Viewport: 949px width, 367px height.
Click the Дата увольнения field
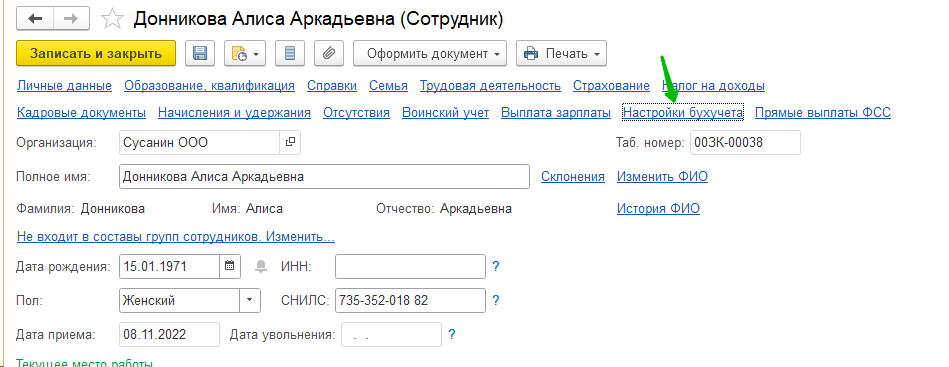tap(392, 334)
